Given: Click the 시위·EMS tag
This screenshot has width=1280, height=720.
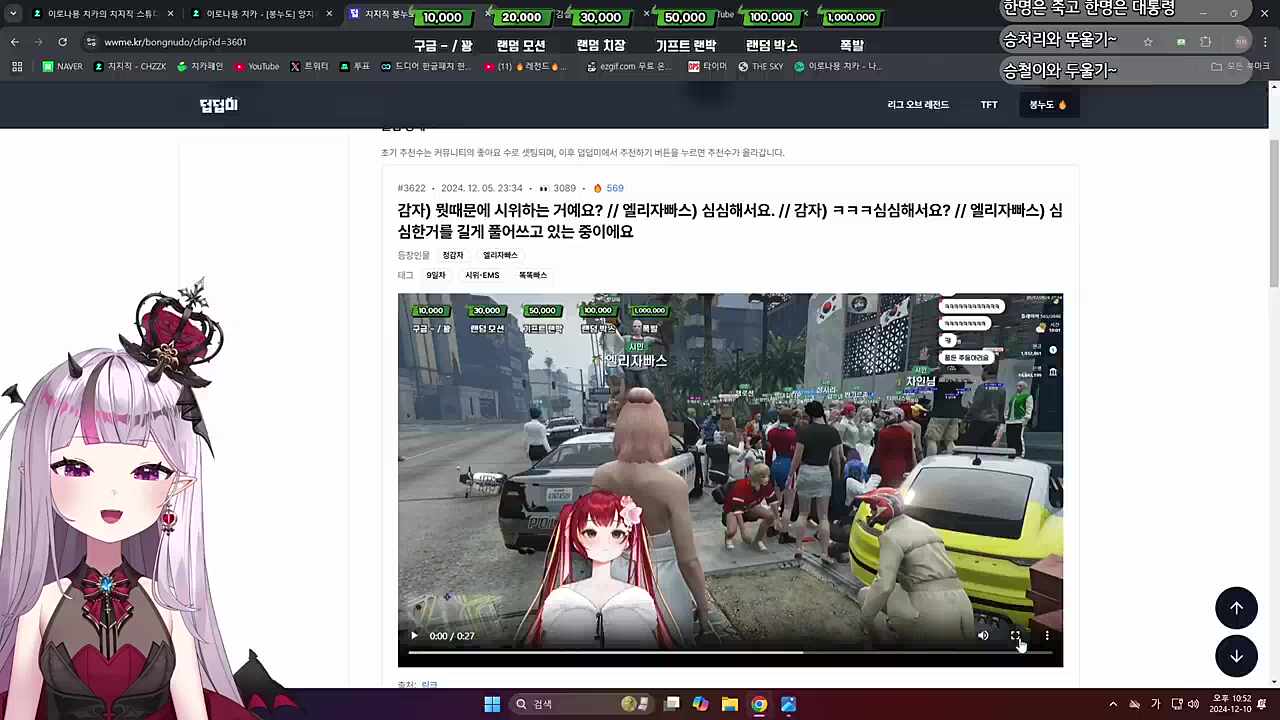Looking at the screenshot, I should 482,275.
